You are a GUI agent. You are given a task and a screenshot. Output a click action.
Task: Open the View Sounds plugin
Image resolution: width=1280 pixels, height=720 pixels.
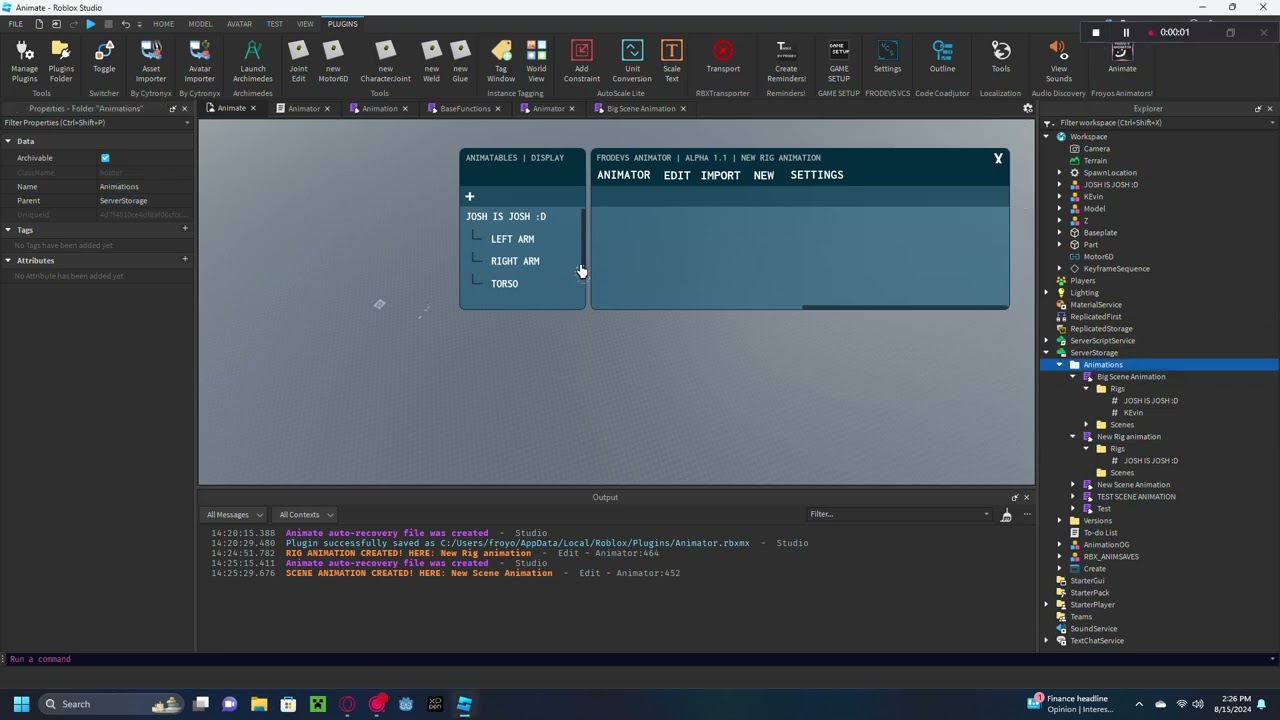click(x=1058, y=60)
